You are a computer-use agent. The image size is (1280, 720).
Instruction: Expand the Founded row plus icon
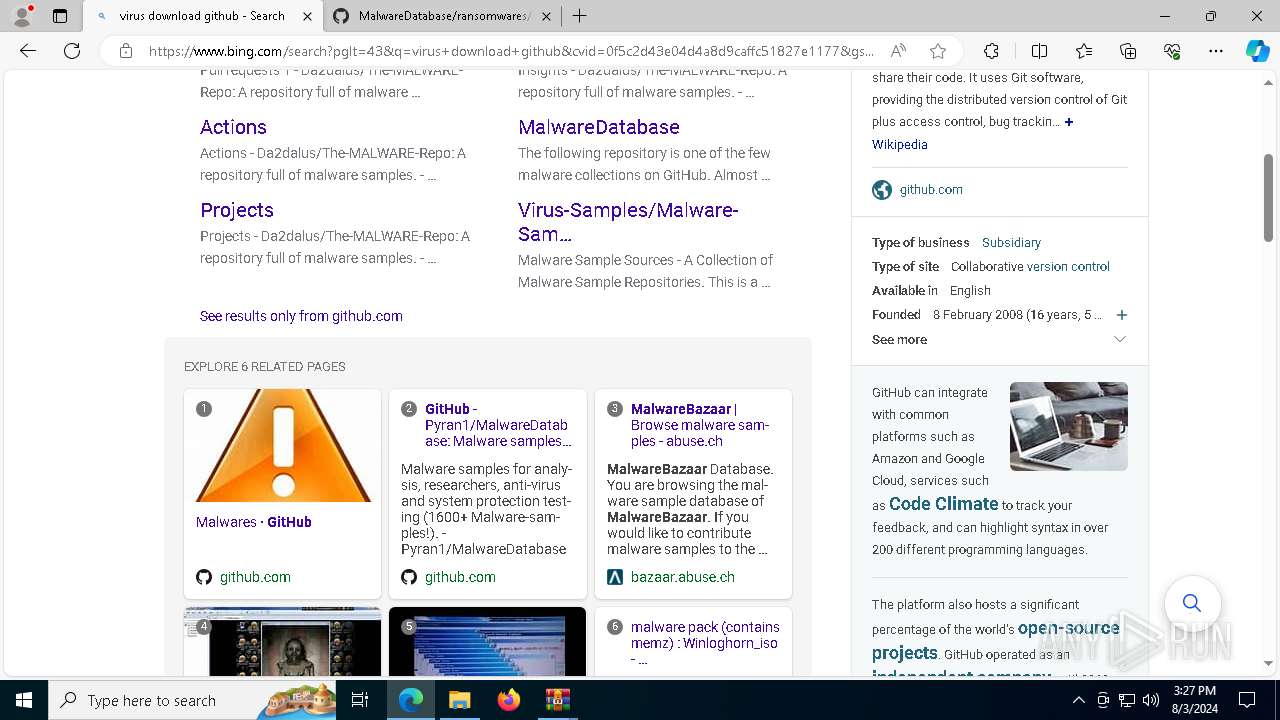pyautogui.click(x=1121, y=315)
